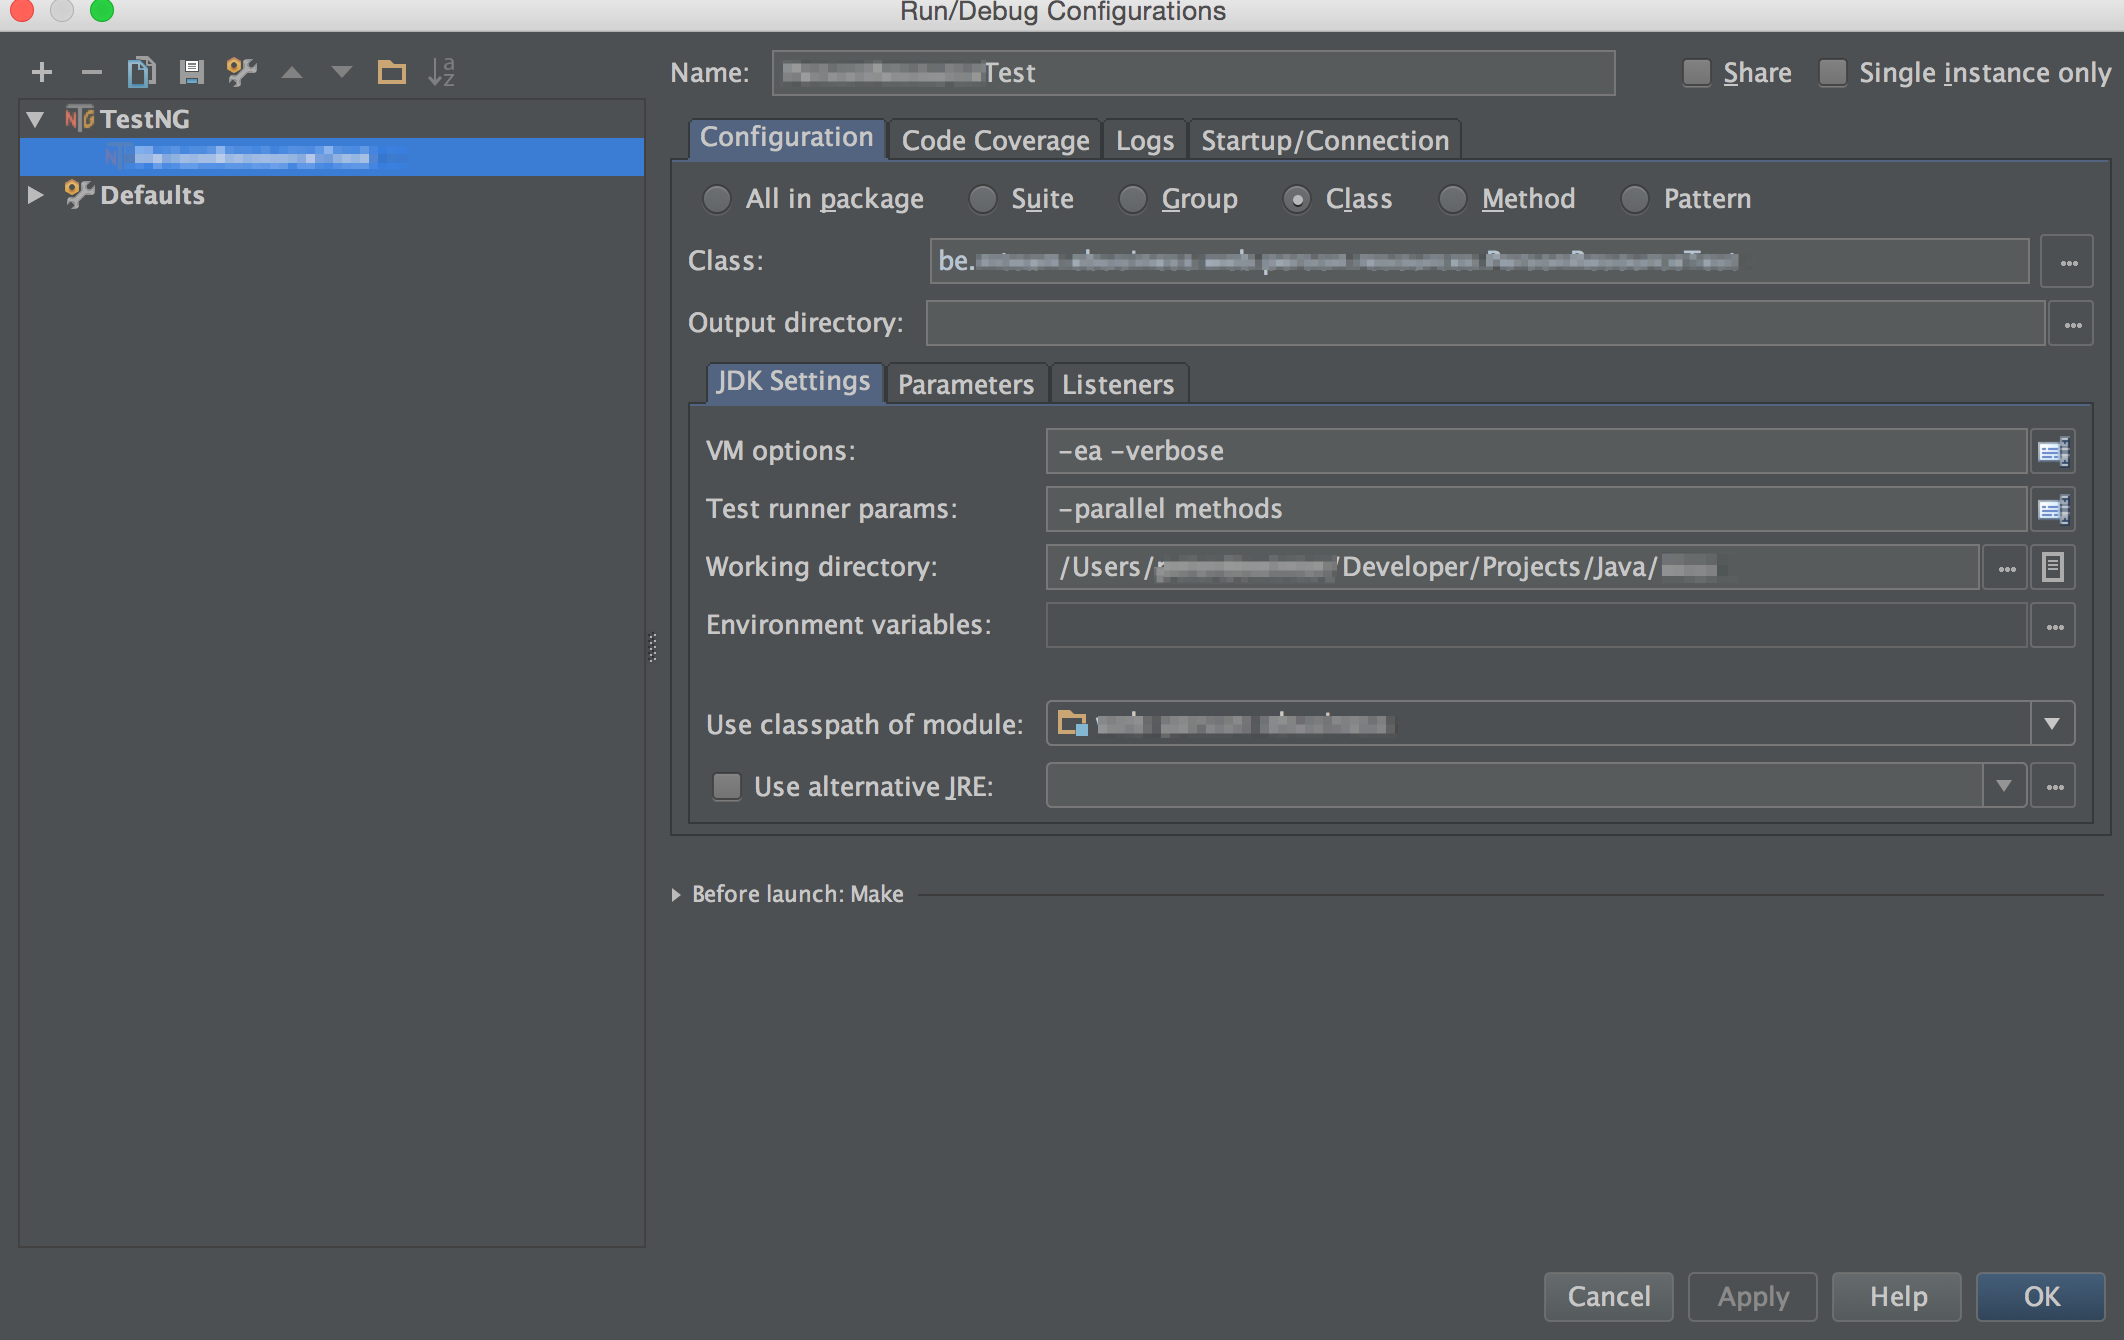Screen dimensions: 2124x1340
Task: Expand the Defaults tree node
Action: 36,195
